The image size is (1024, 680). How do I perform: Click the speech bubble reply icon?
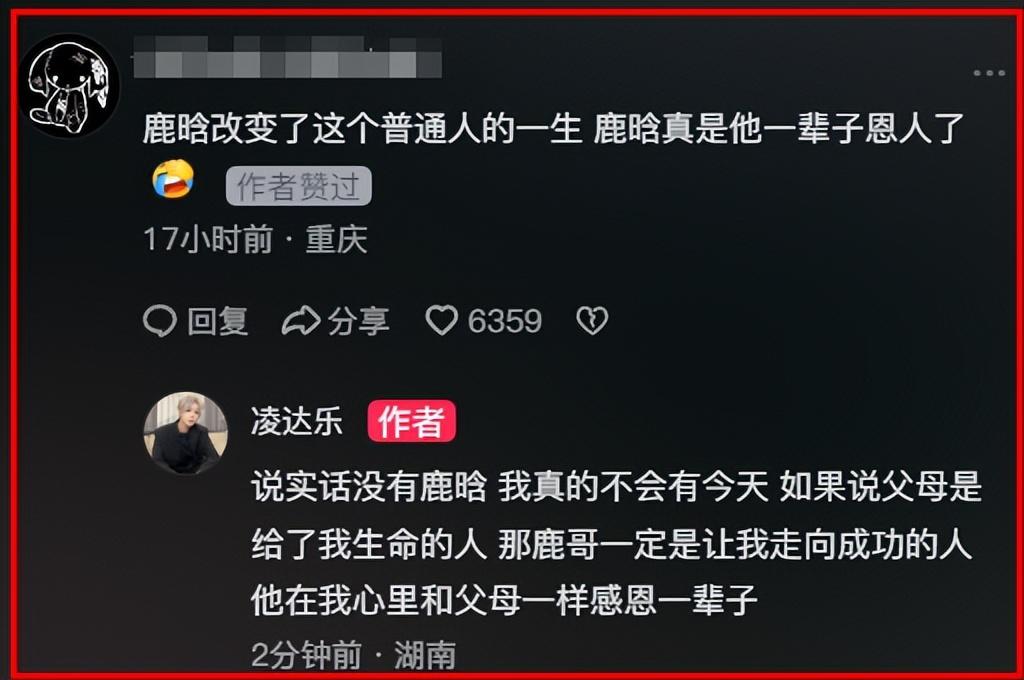(x=160, y=321)
